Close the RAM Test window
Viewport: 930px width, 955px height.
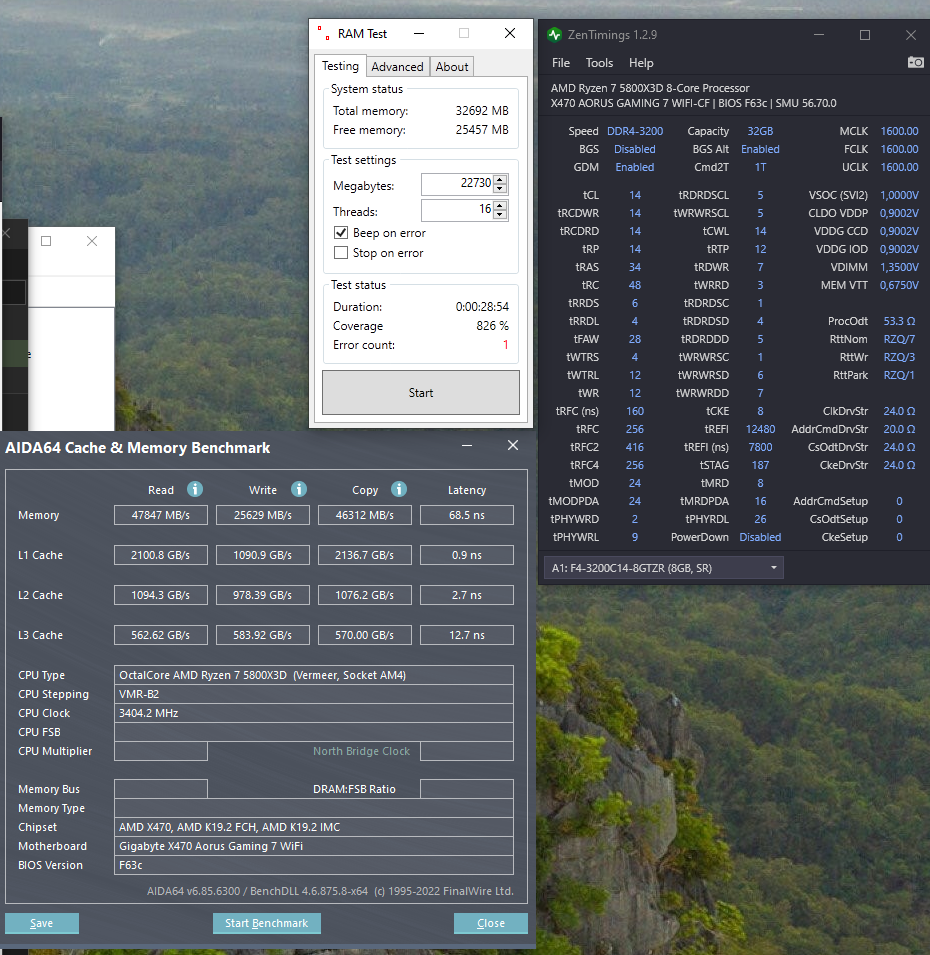(x=510, y=33)
